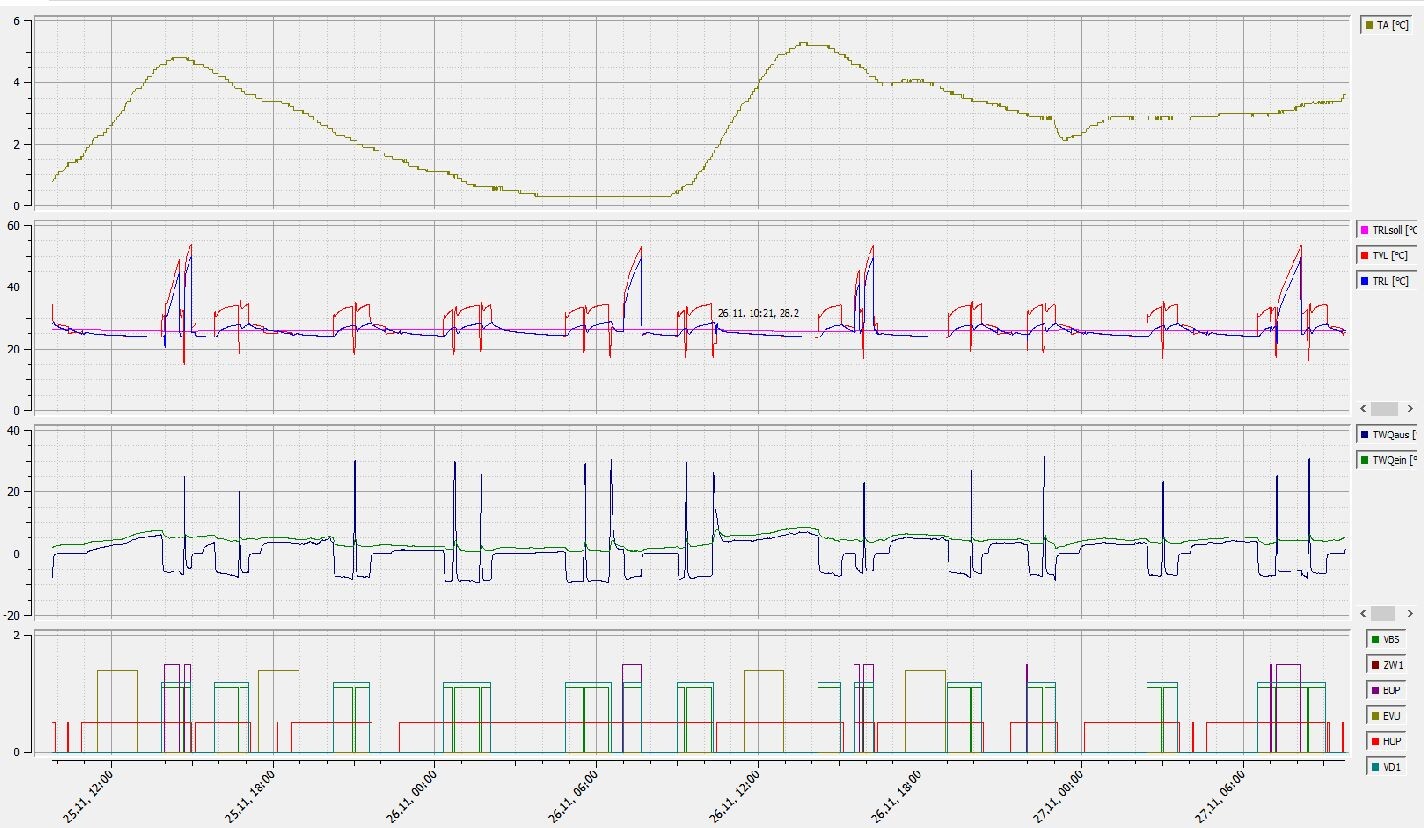Toggle the VBS signal legend
The width and height of the screenshot is (1424, 828).
pos(1386,639)
